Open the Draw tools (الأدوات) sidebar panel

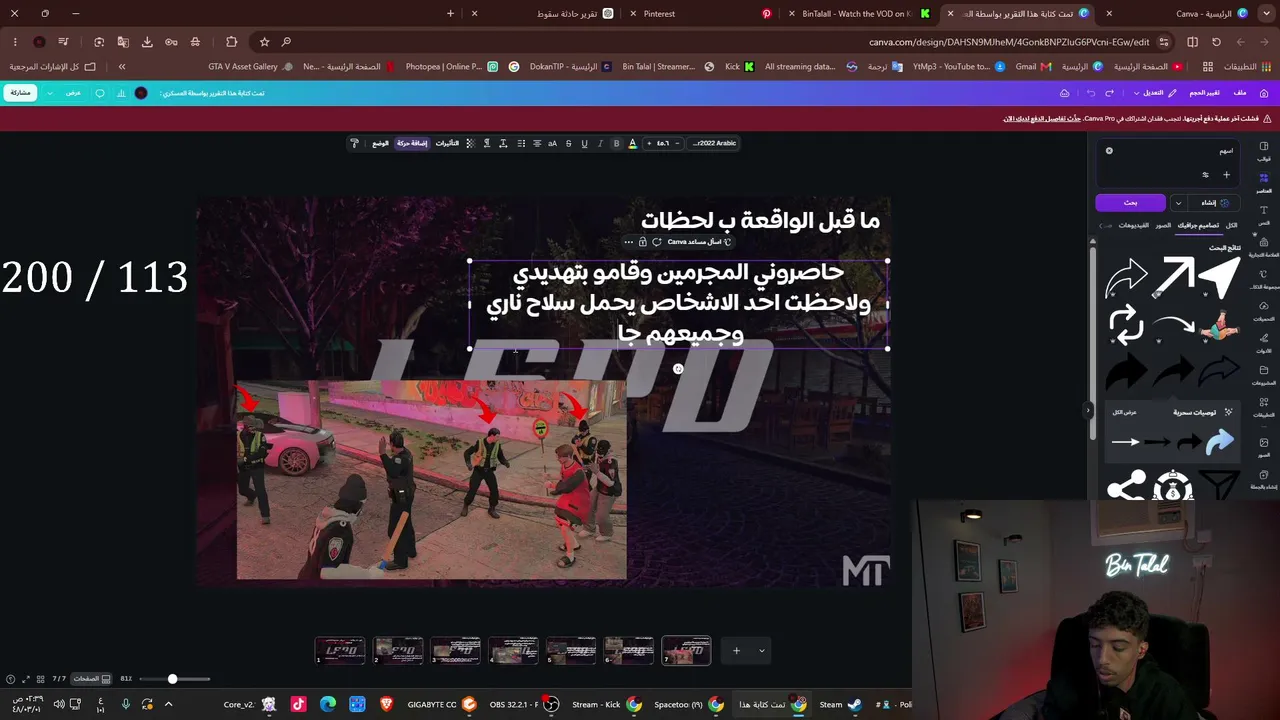[x=1264, y=342]
